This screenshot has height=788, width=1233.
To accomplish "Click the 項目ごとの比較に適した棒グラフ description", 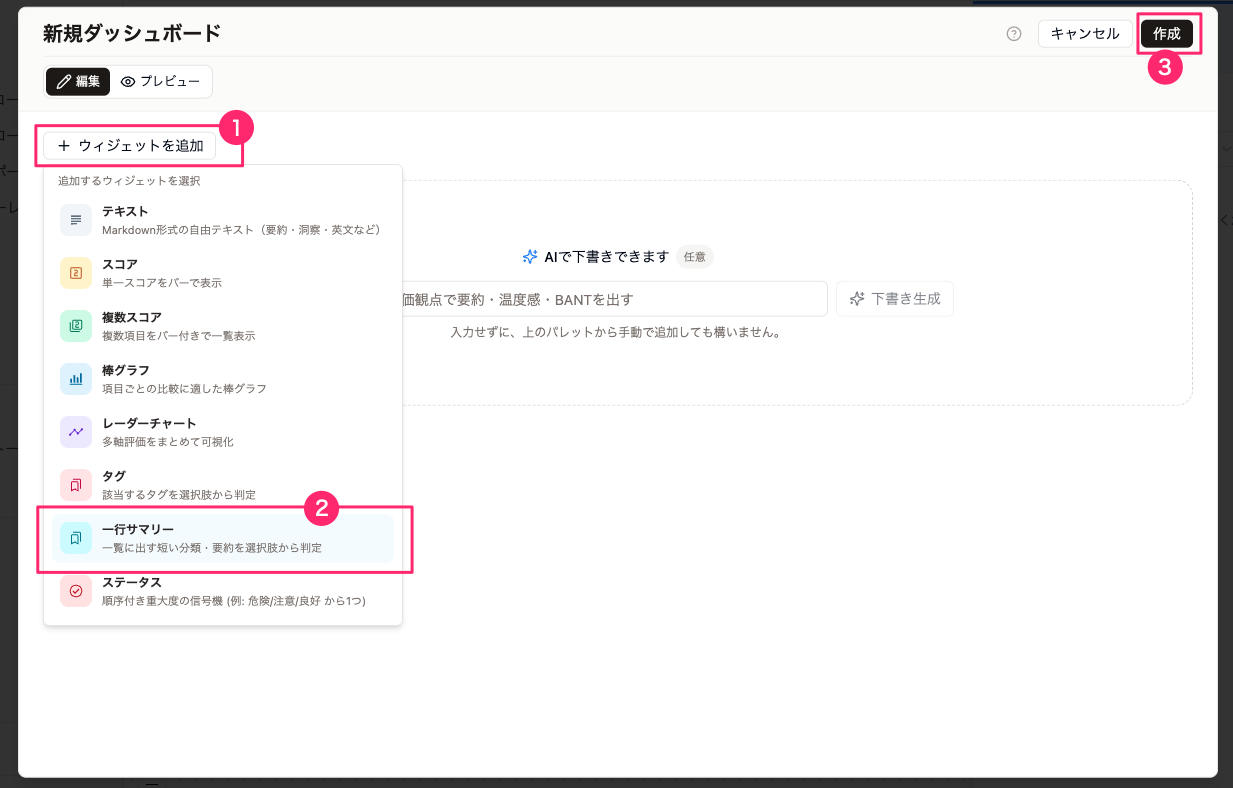I will tap(184, 388).
